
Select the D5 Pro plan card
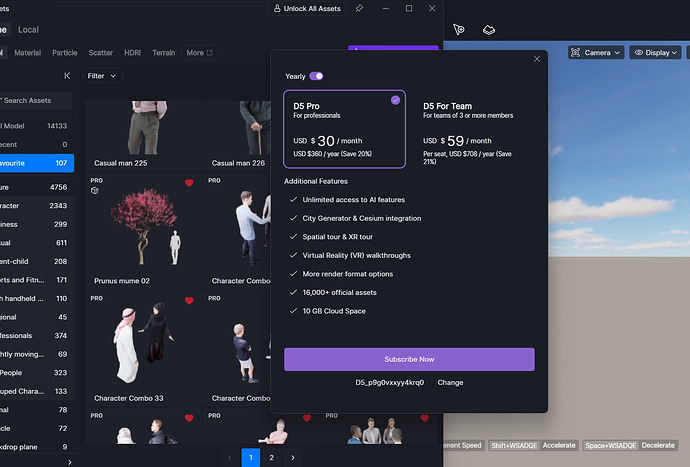click(345, 129)
